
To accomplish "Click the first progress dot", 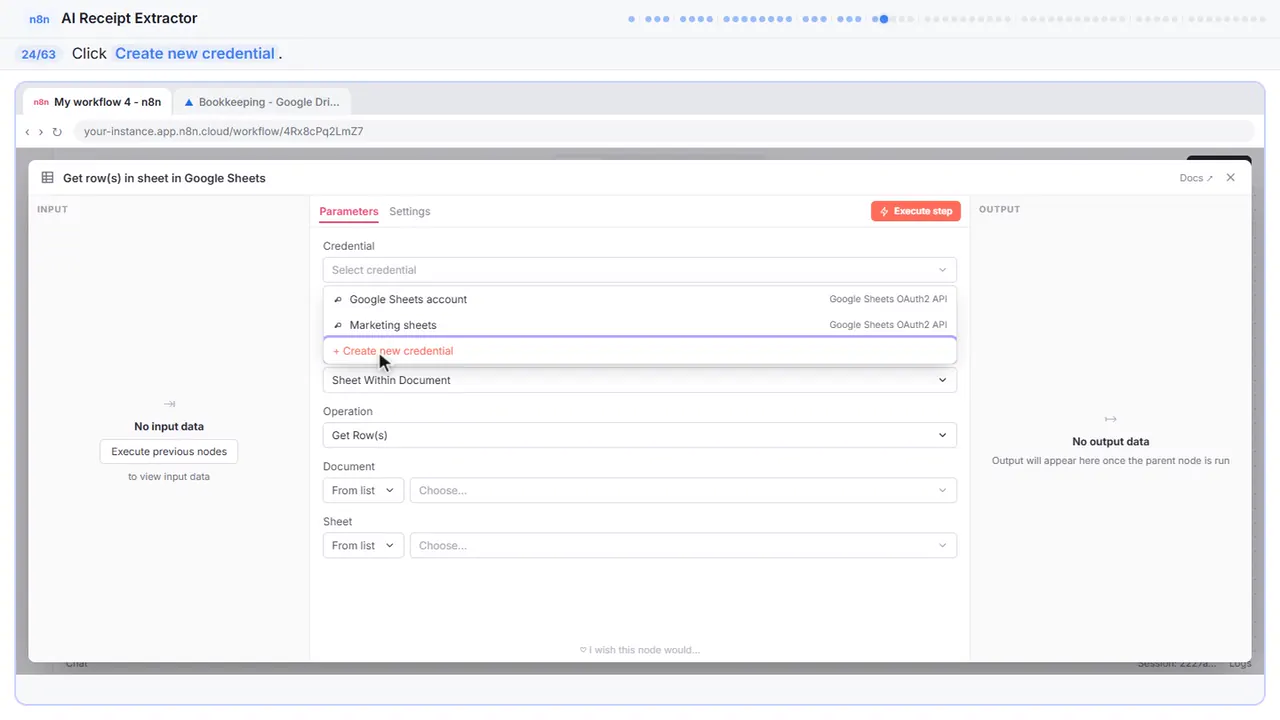I will click(x=631, y=18).
